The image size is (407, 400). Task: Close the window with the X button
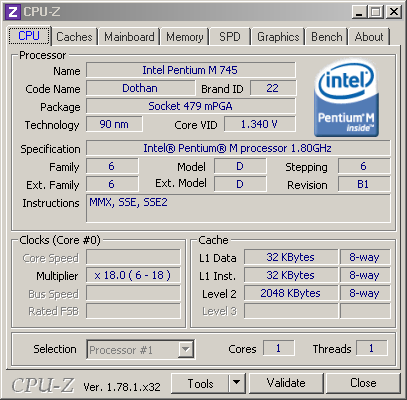pyautogui.click(x=394, y=12)
